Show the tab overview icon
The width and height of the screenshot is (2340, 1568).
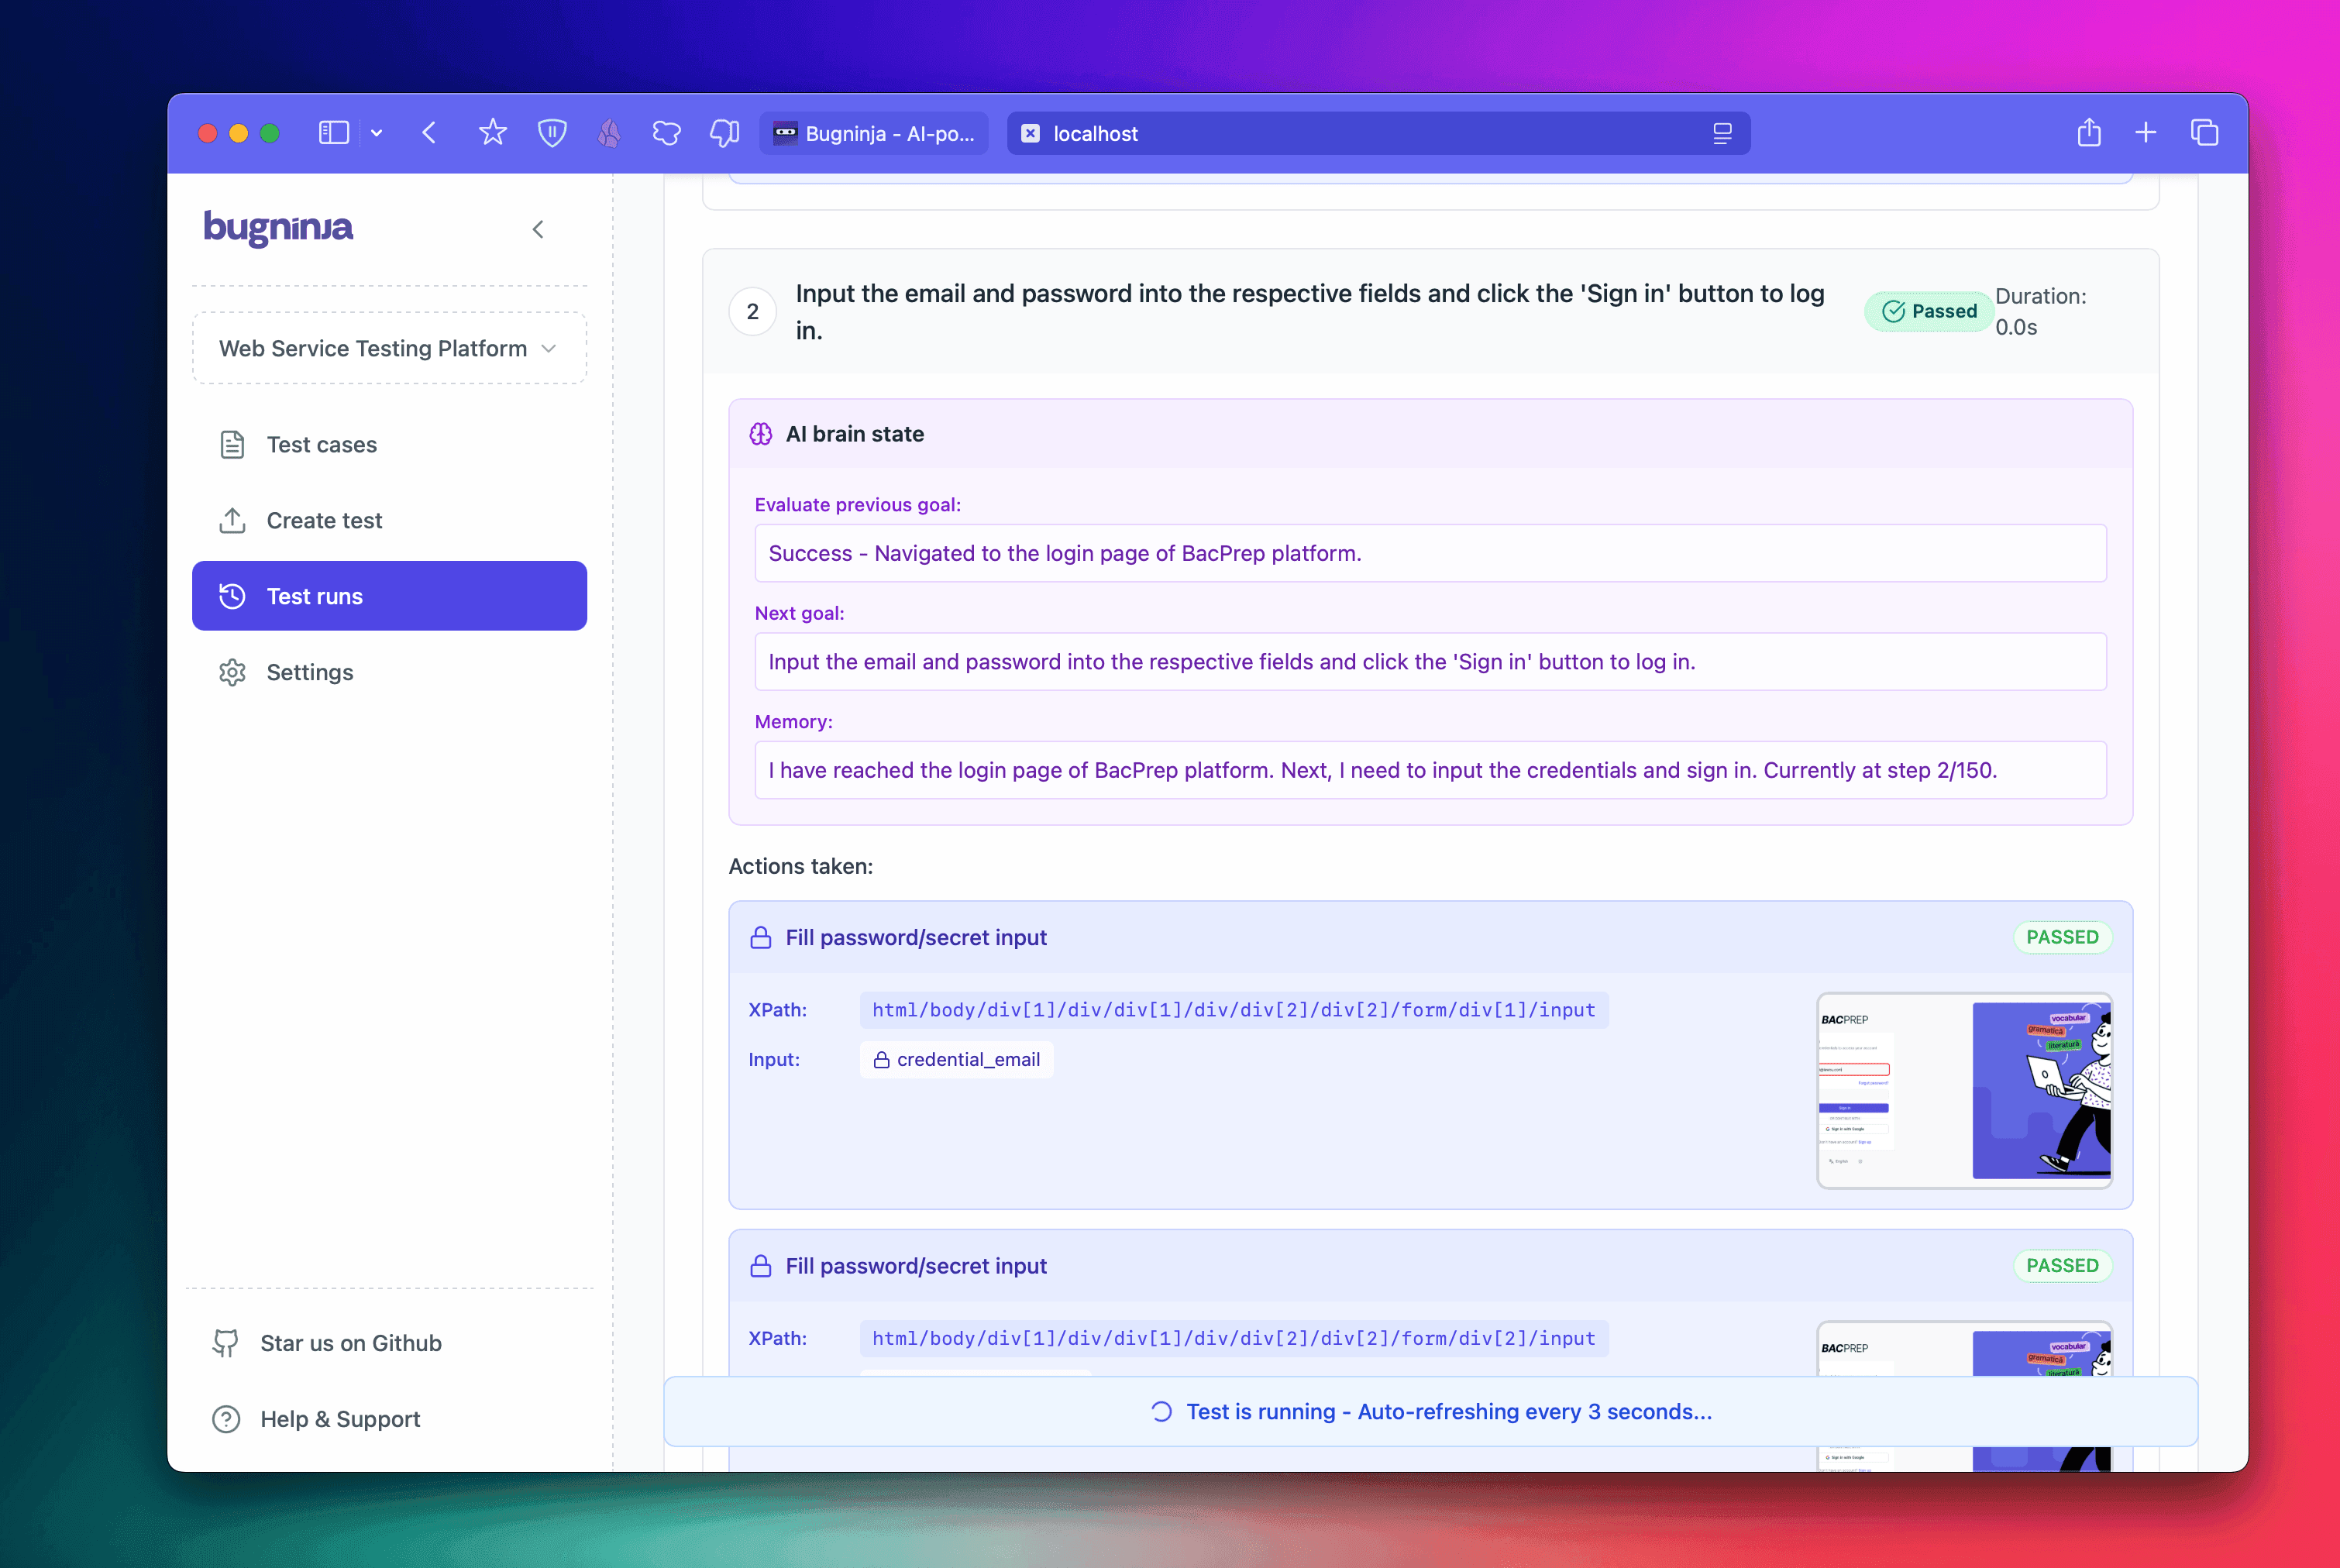[2205, 132]
